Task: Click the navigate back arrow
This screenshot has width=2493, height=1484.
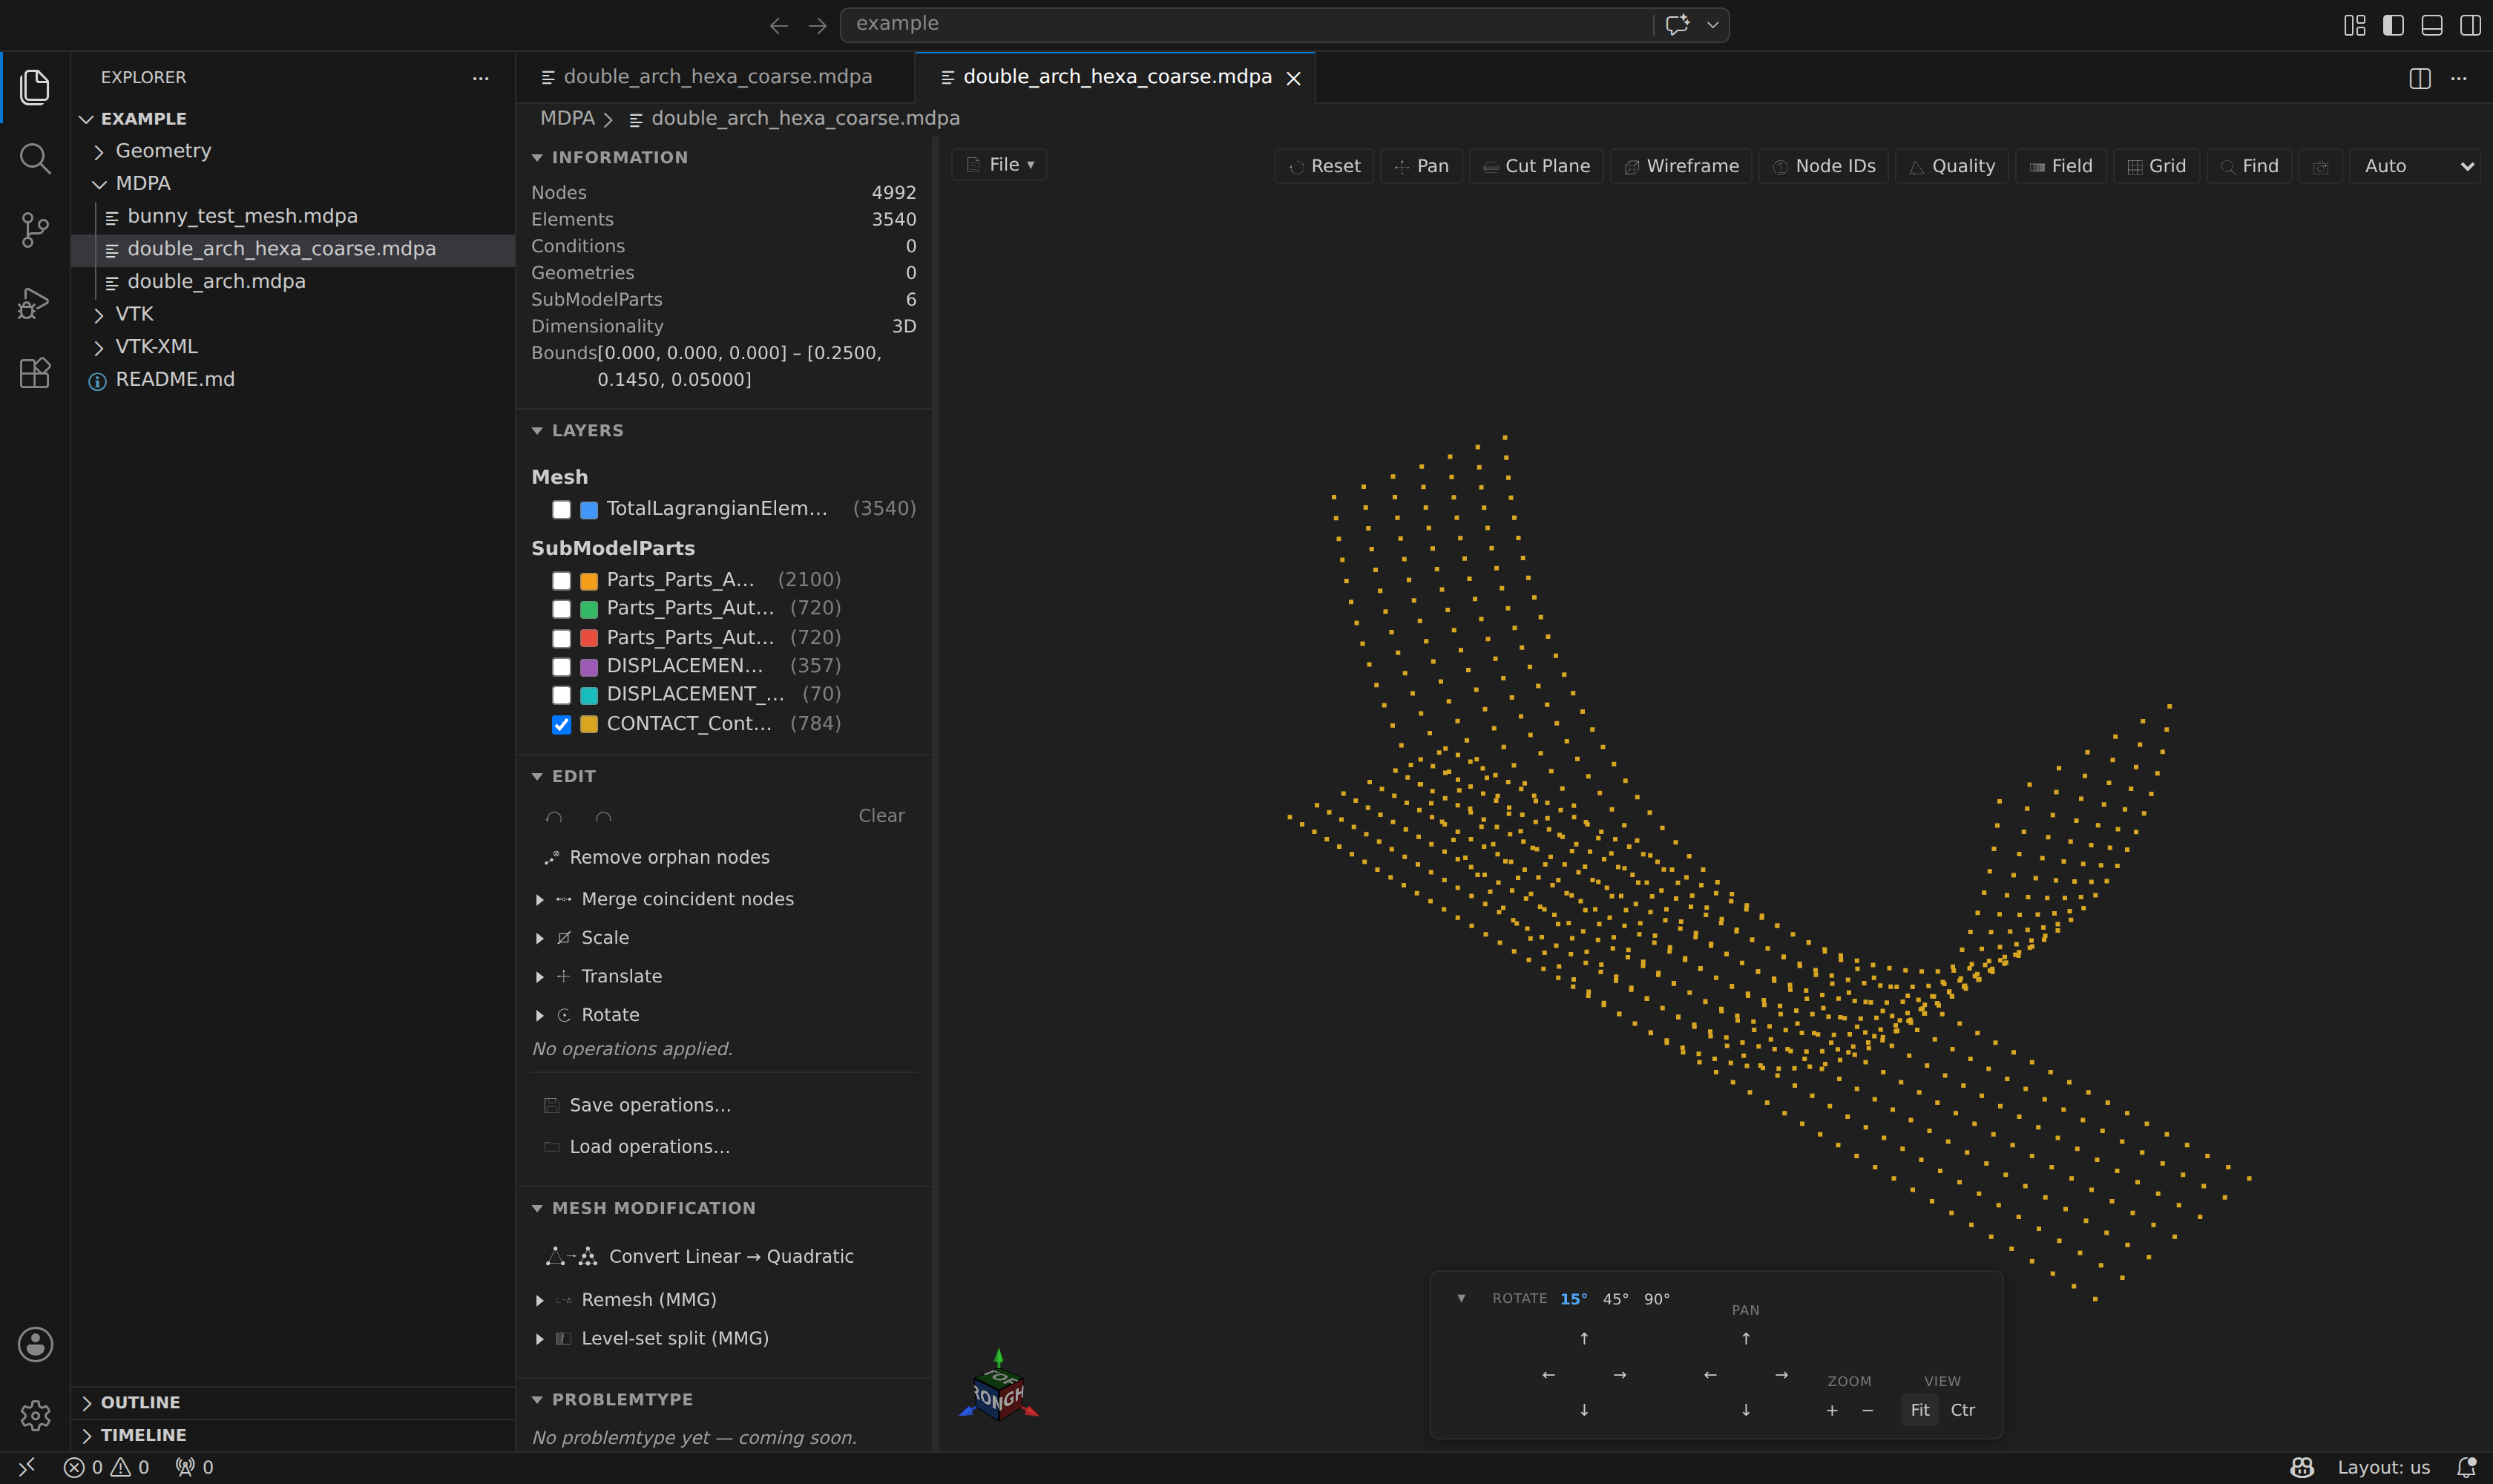Action: tap(778, 25)
